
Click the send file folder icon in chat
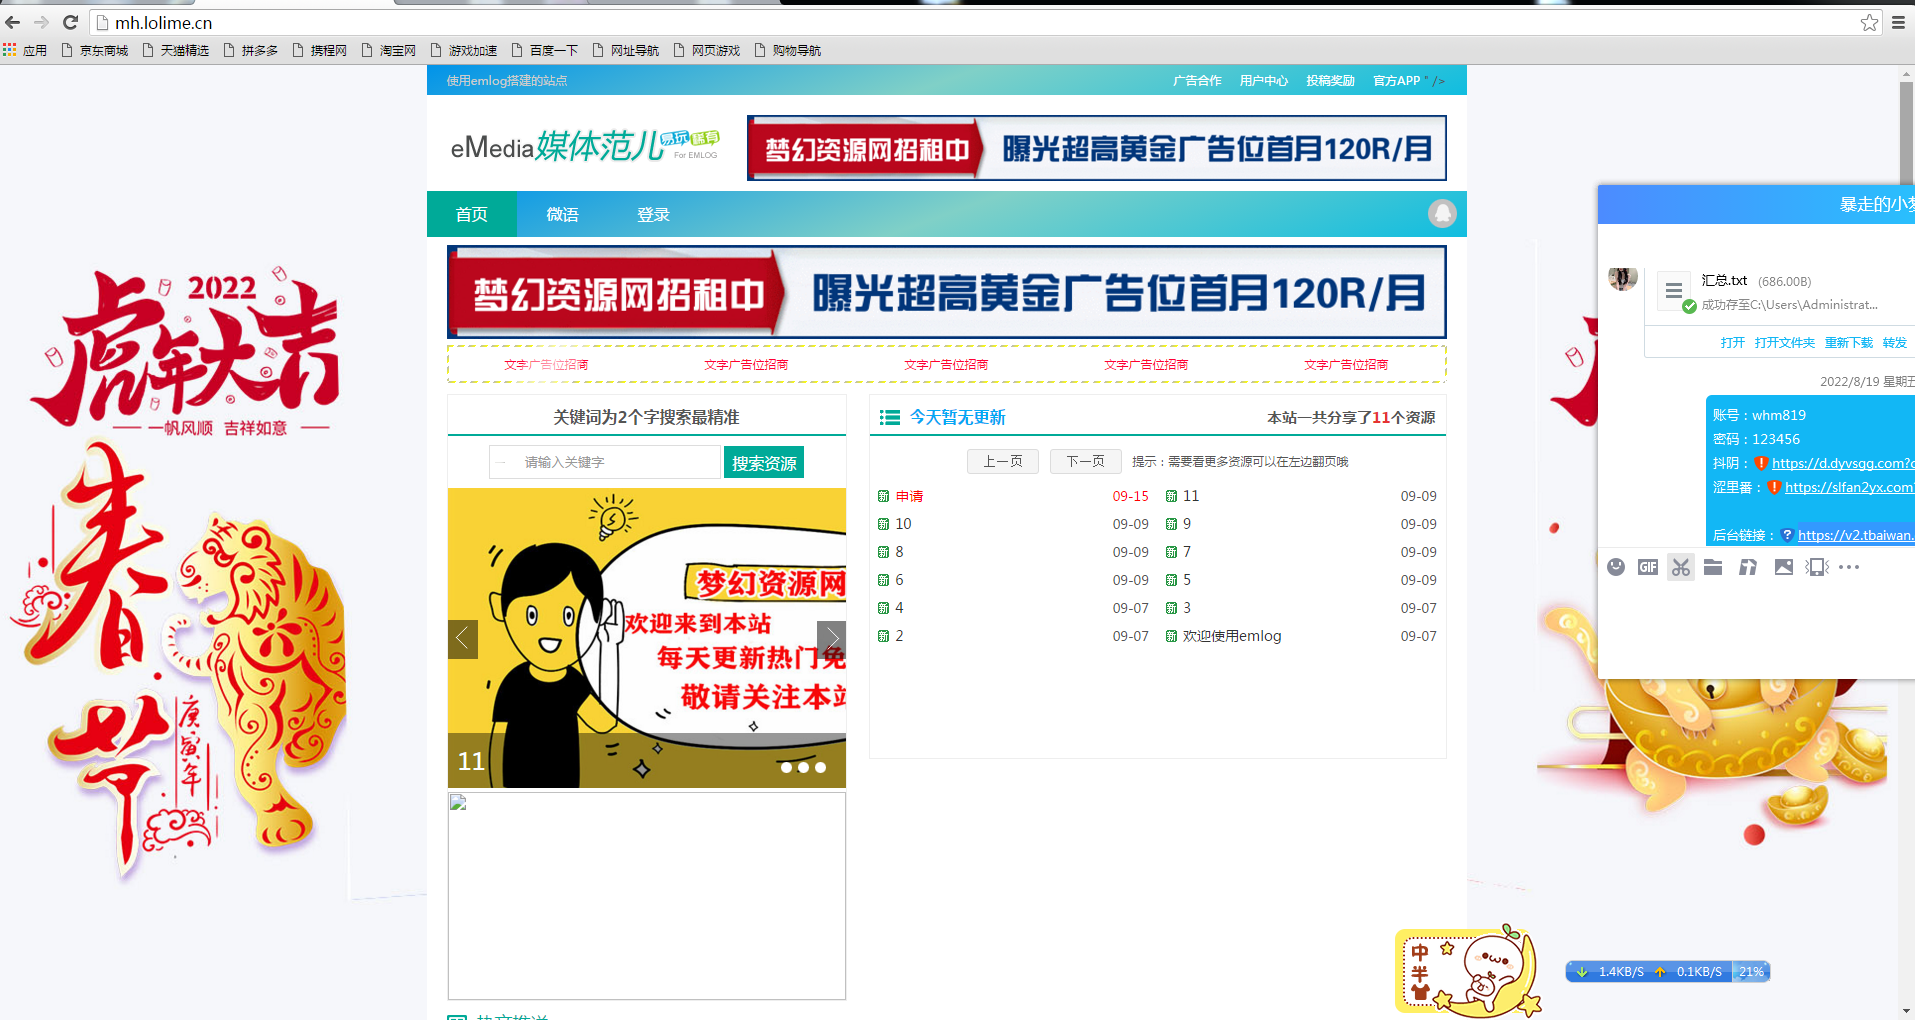pyautogui.click(x=1712, y=567)
